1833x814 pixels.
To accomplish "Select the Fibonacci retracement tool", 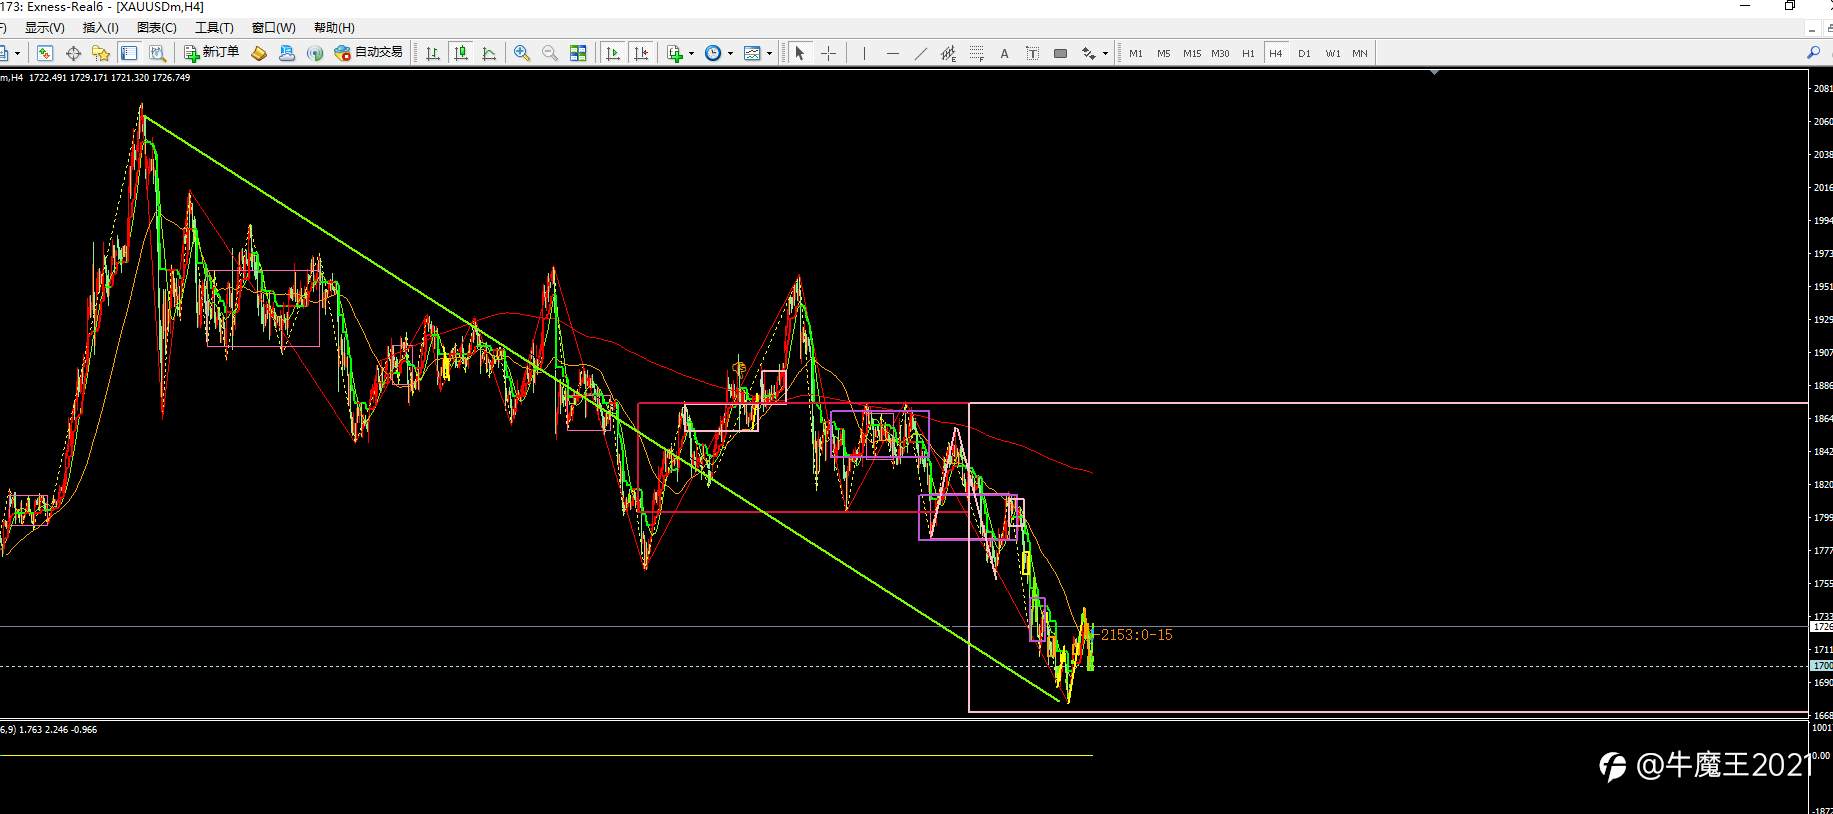I will (977, 53).
